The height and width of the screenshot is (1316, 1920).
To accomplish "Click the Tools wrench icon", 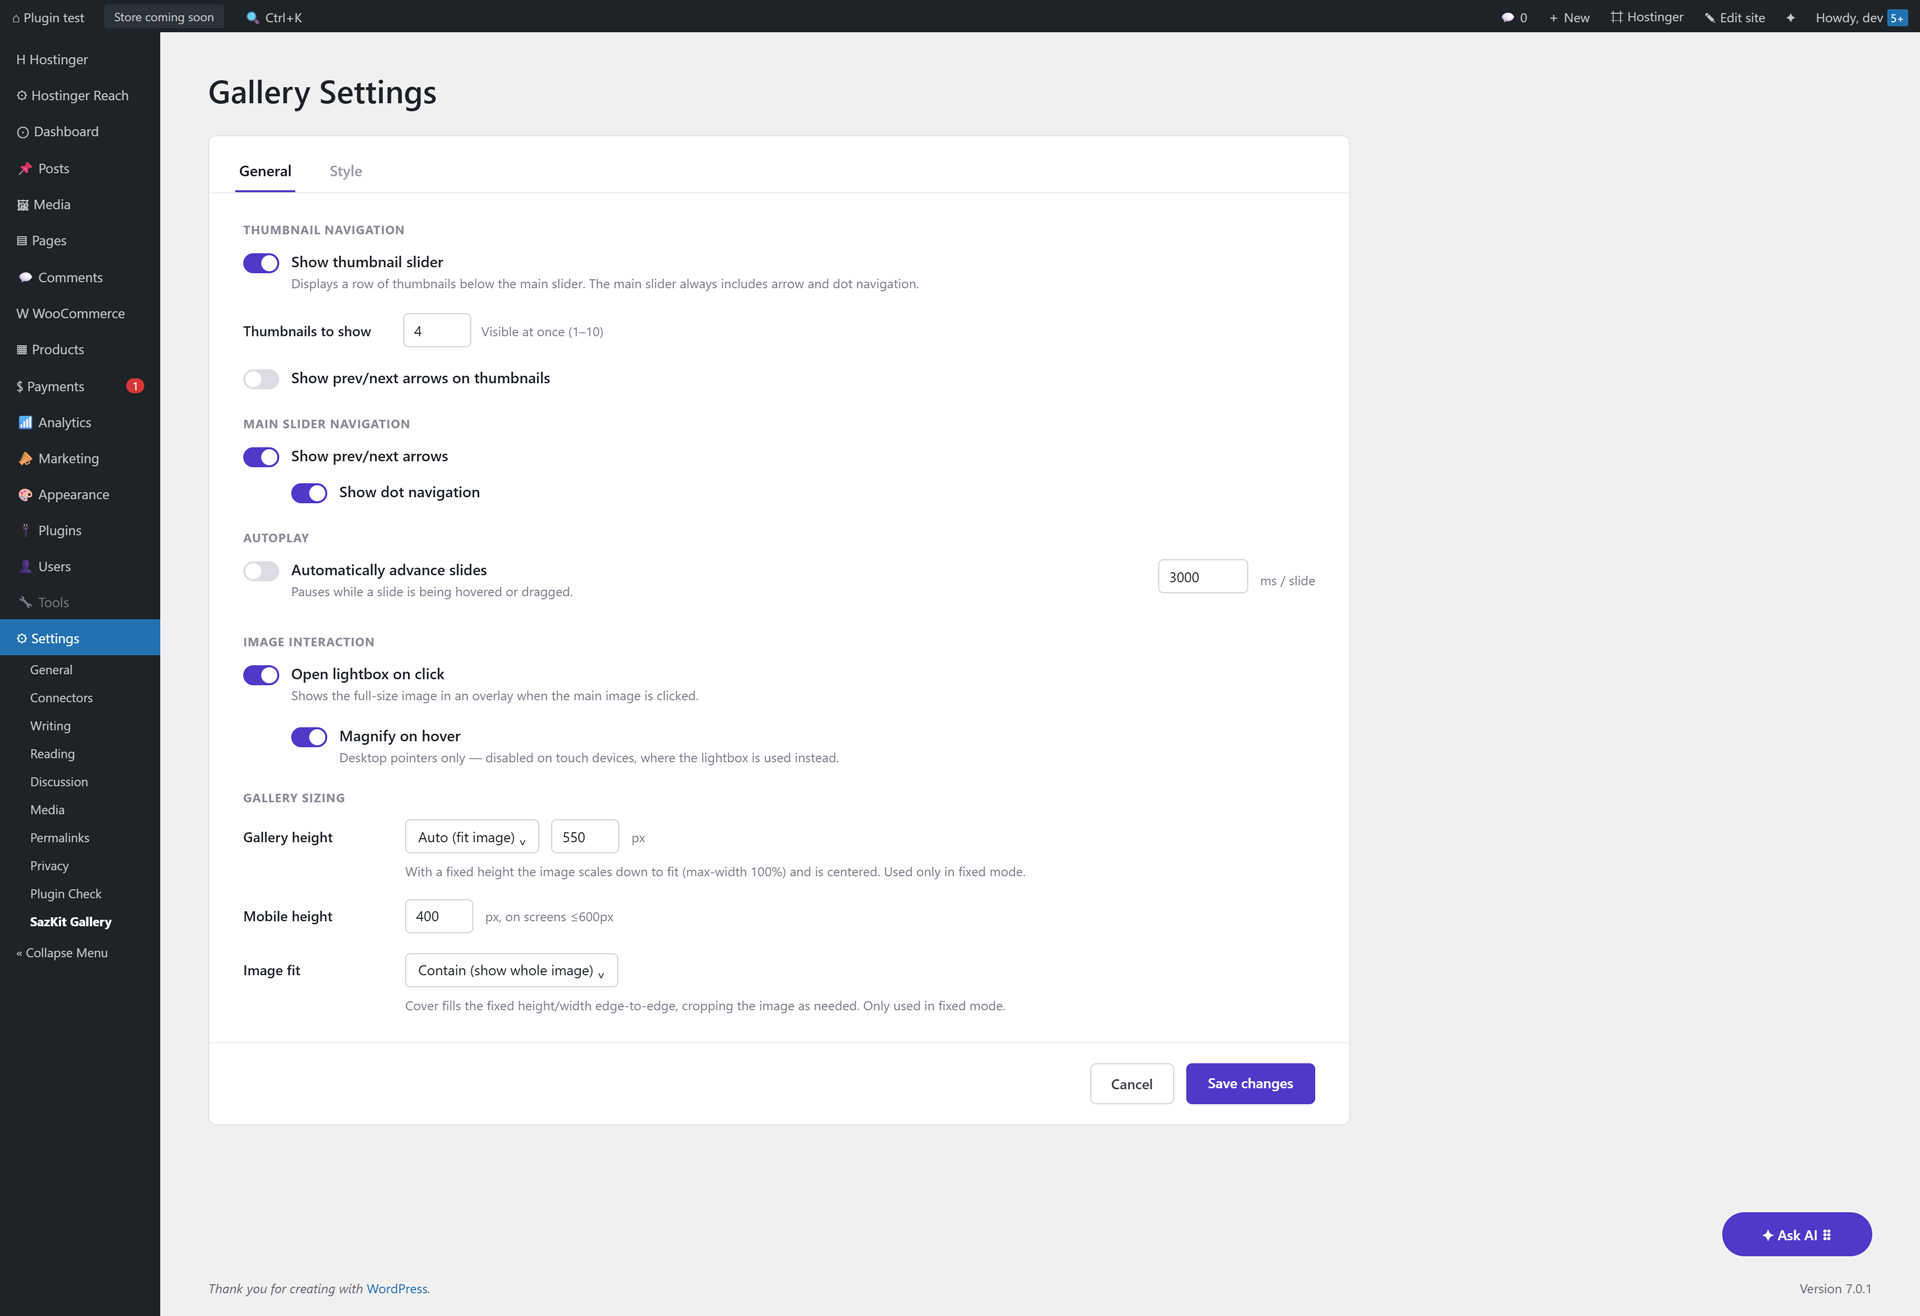I will [25, 603].
